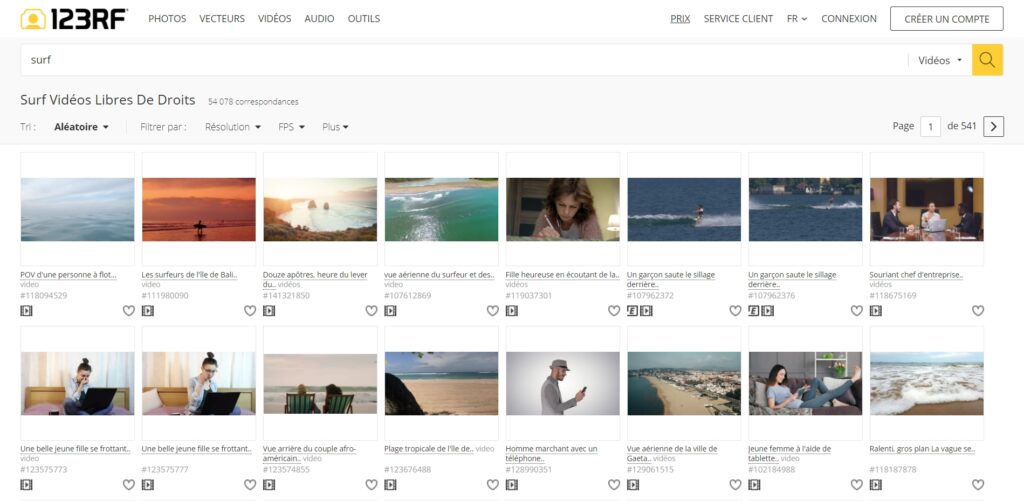Click the video icon under clip #118187878
Image resolution: width=1024 pixels, height=501 pixels.
click(876, 485)
